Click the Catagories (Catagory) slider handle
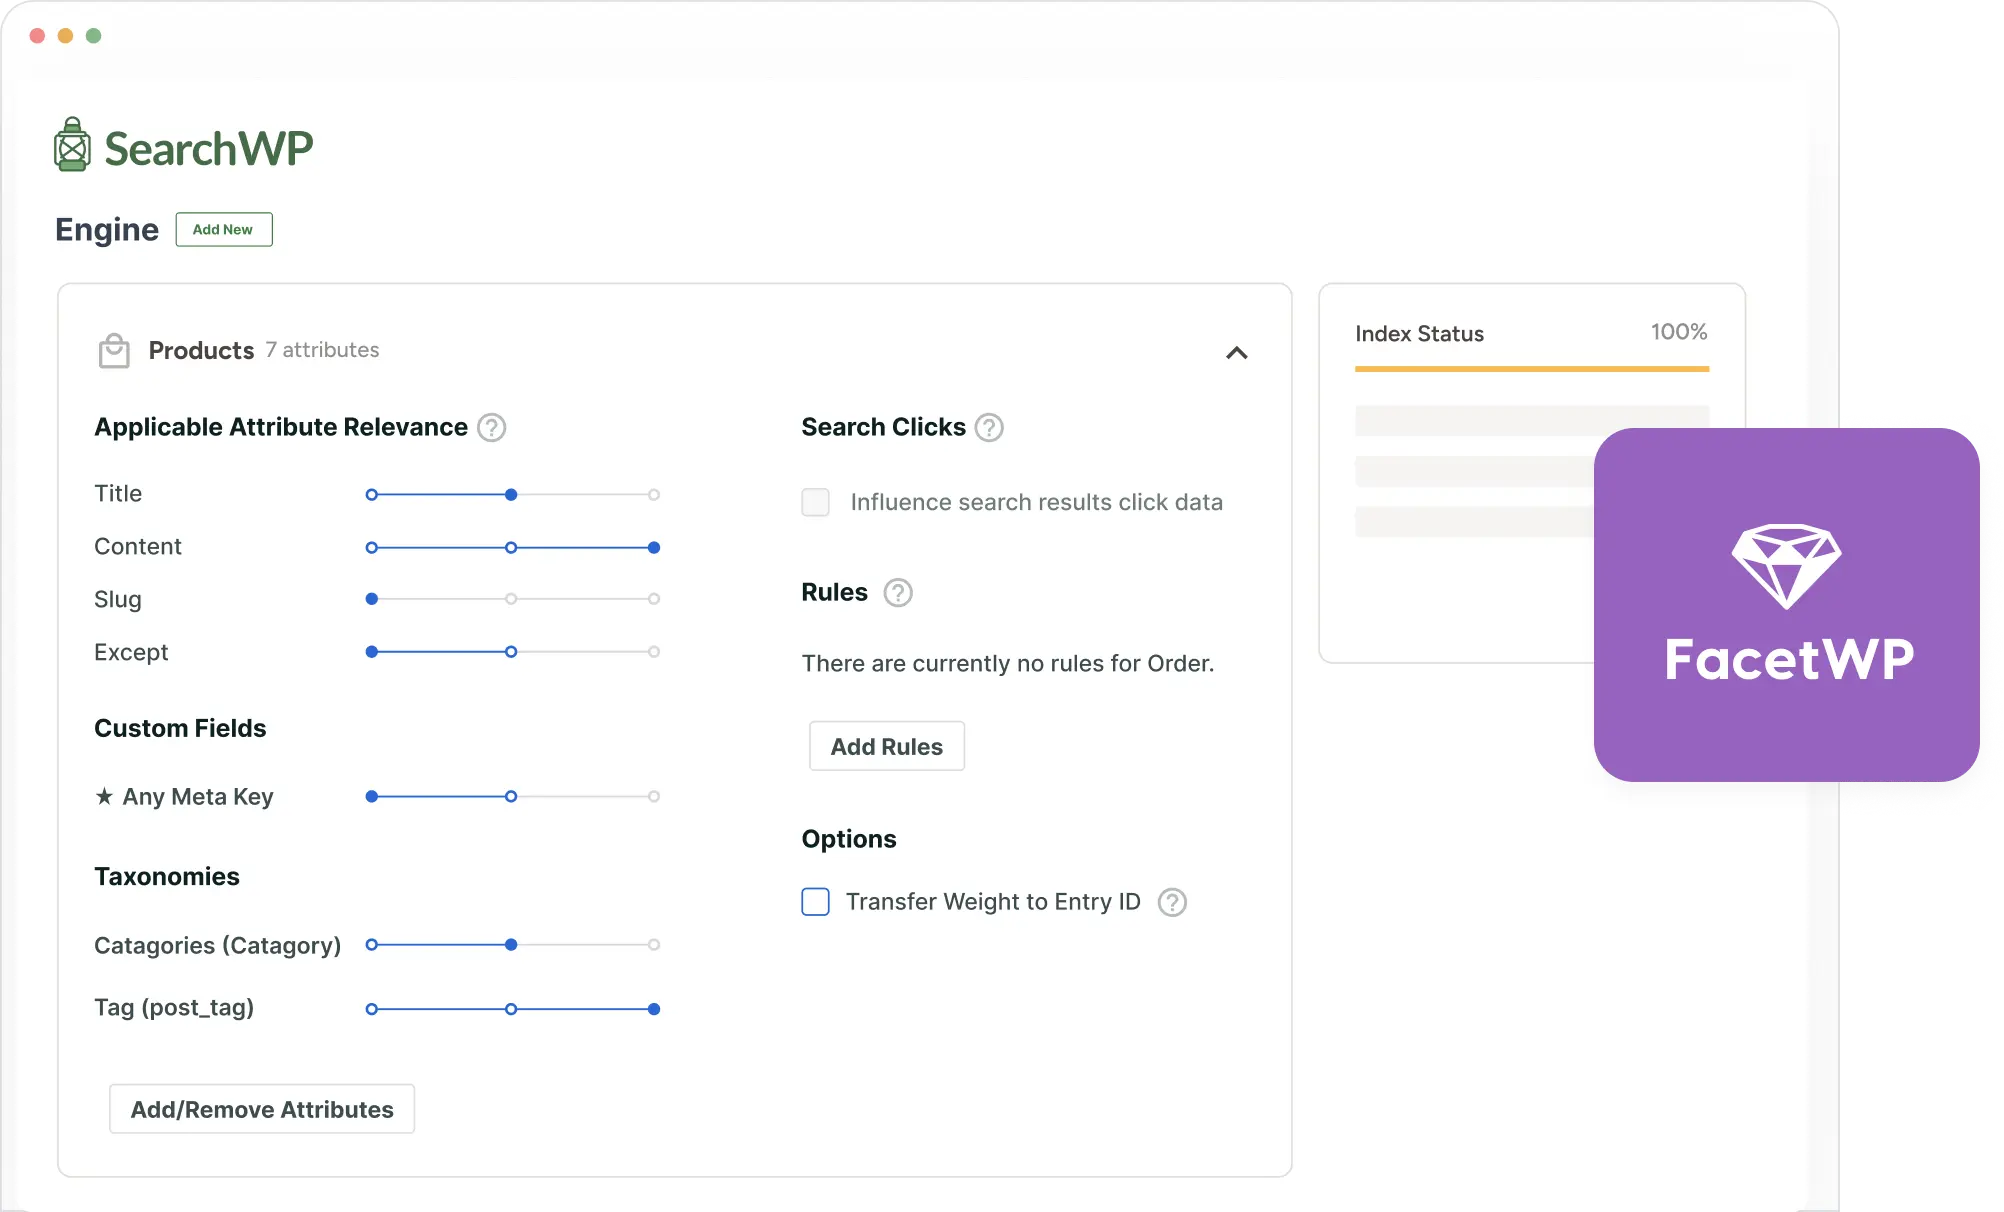Image resolution: width=2004 pixels, height=1212 pixels. pyautogui.click(x=511, y=945)
